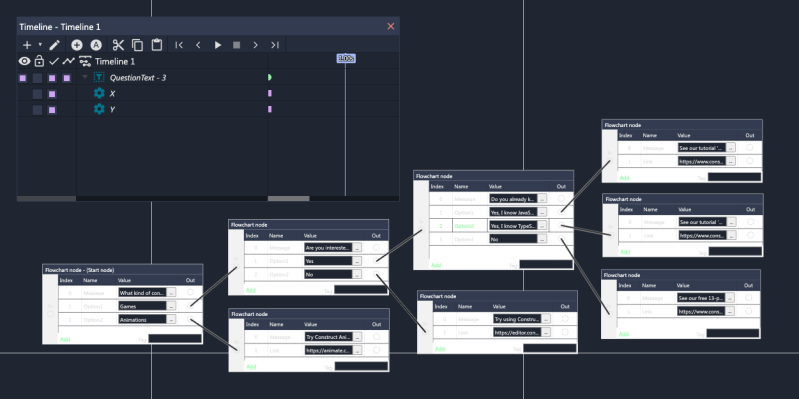
Task: Click the auto-keyframe 'A' circle icon
Action: (96, 45)
